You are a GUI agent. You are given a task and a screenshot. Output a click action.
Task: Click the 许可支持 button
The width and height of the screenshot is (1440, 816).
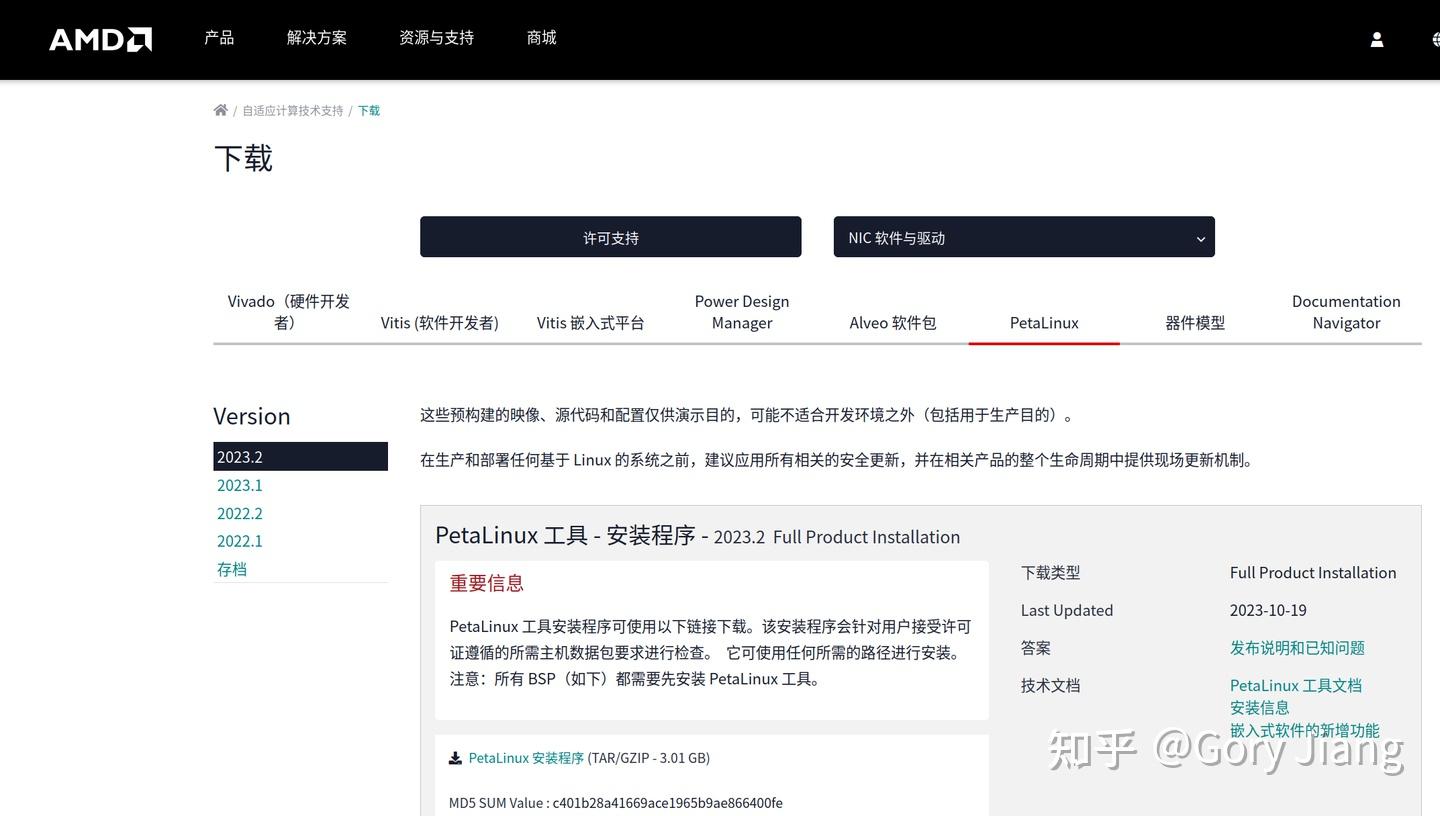(610, 237)
